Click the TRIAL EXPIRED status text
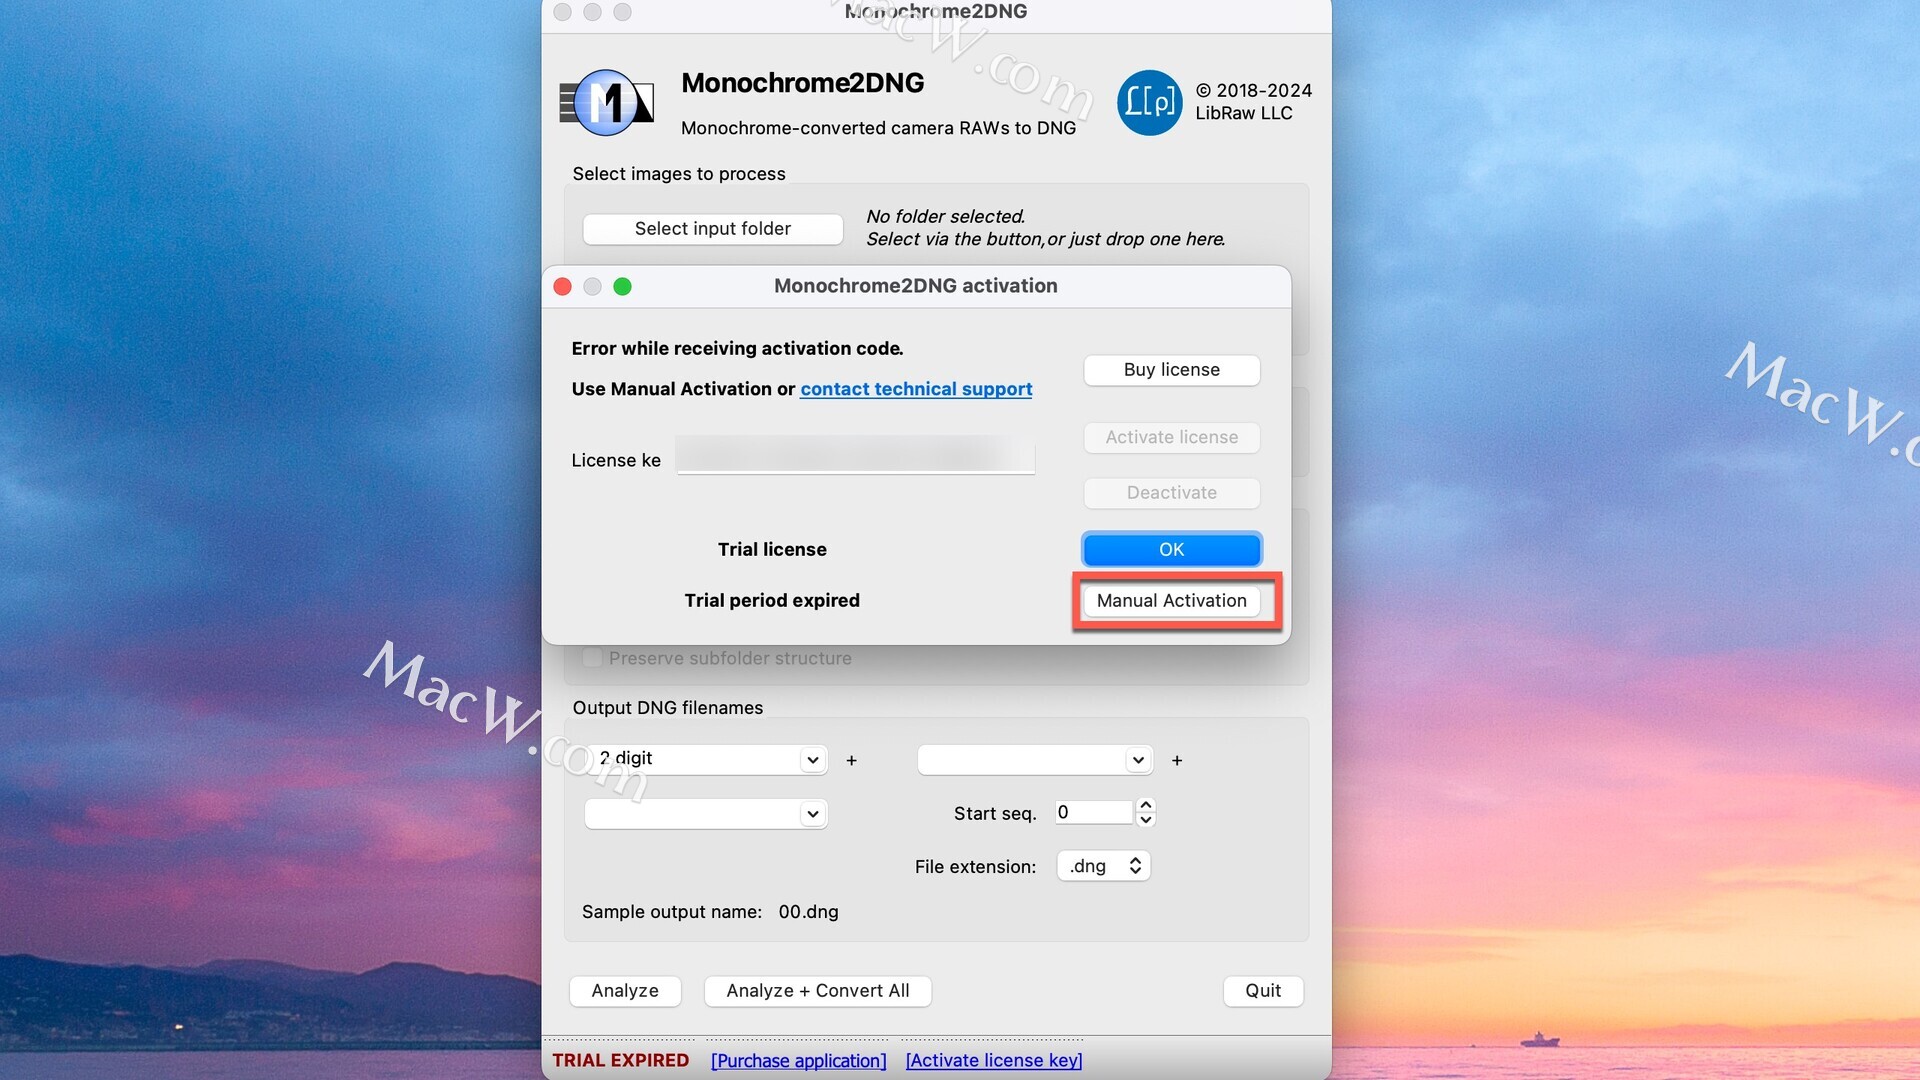 (x=620, y=1061)
